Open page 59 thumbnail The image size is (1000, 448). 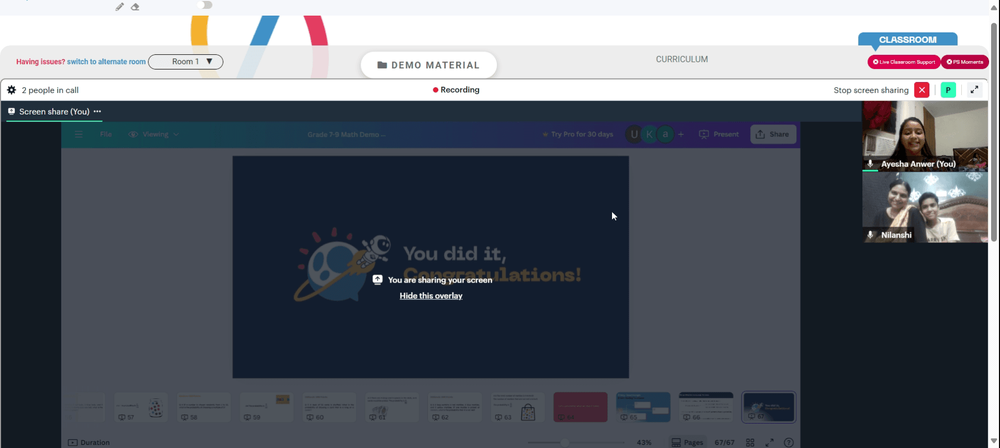pyautogui.click(x=267, y=407)
